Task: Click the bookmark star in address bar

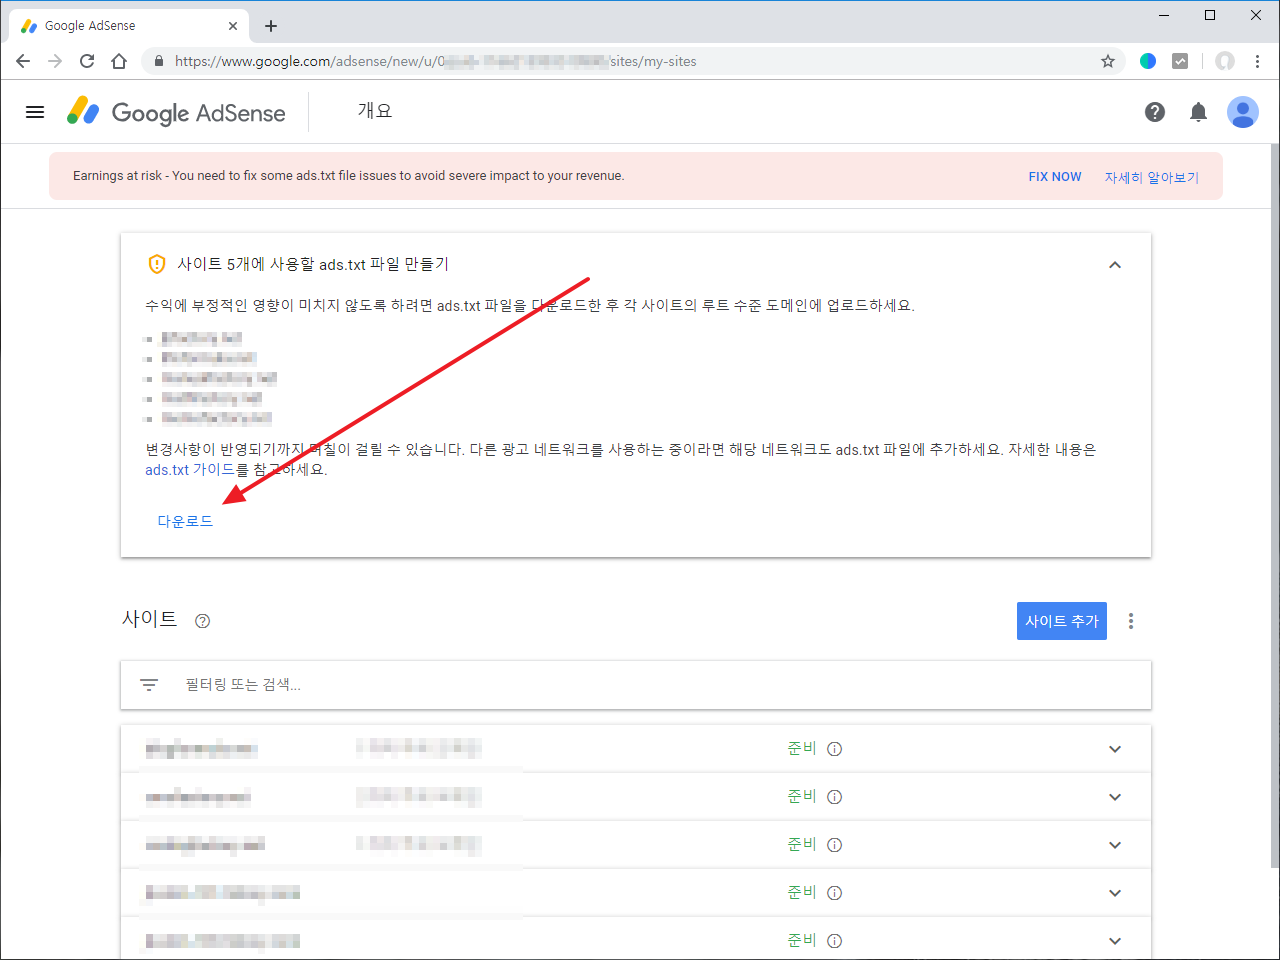Action: pyautogui.click(x=1107, y=61)
